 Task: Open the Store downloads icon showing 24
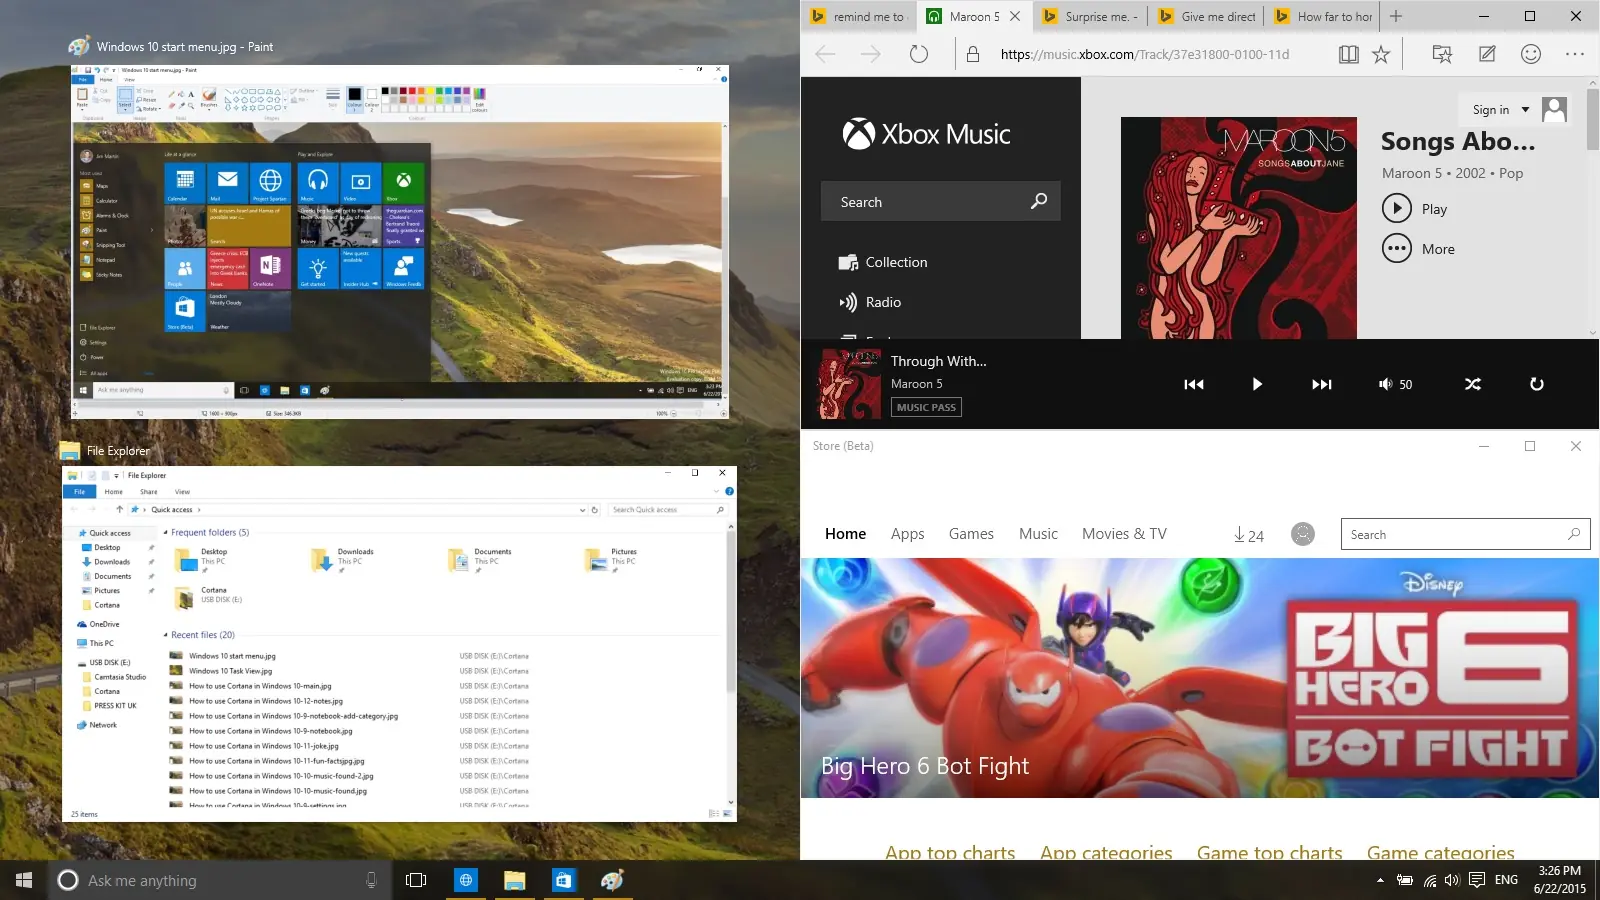(1249, 535)
